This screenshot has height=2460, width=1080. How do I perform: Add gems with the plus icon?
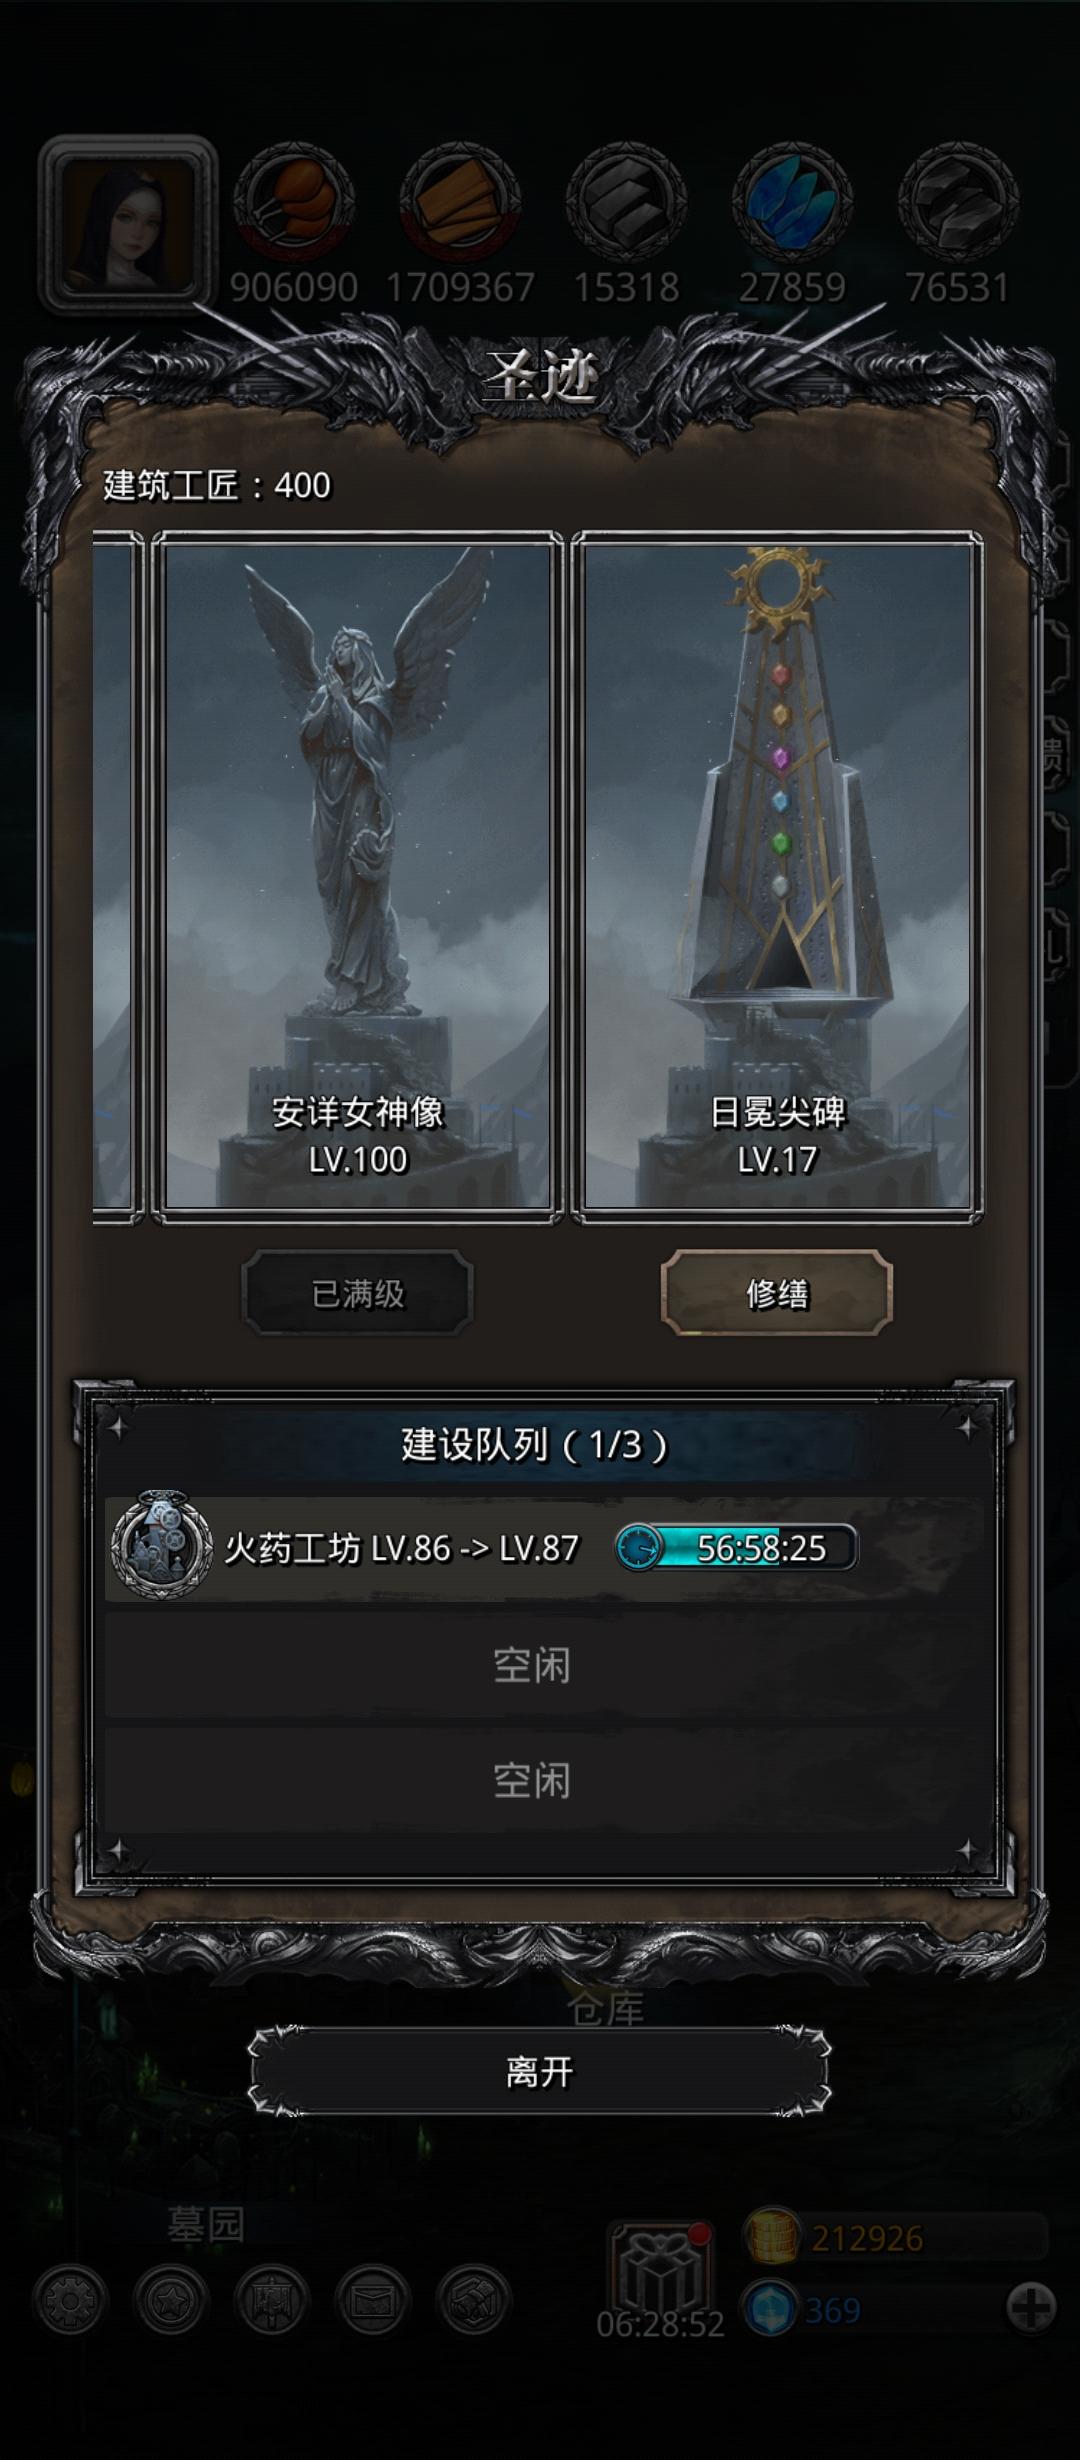(1032, 2310)
